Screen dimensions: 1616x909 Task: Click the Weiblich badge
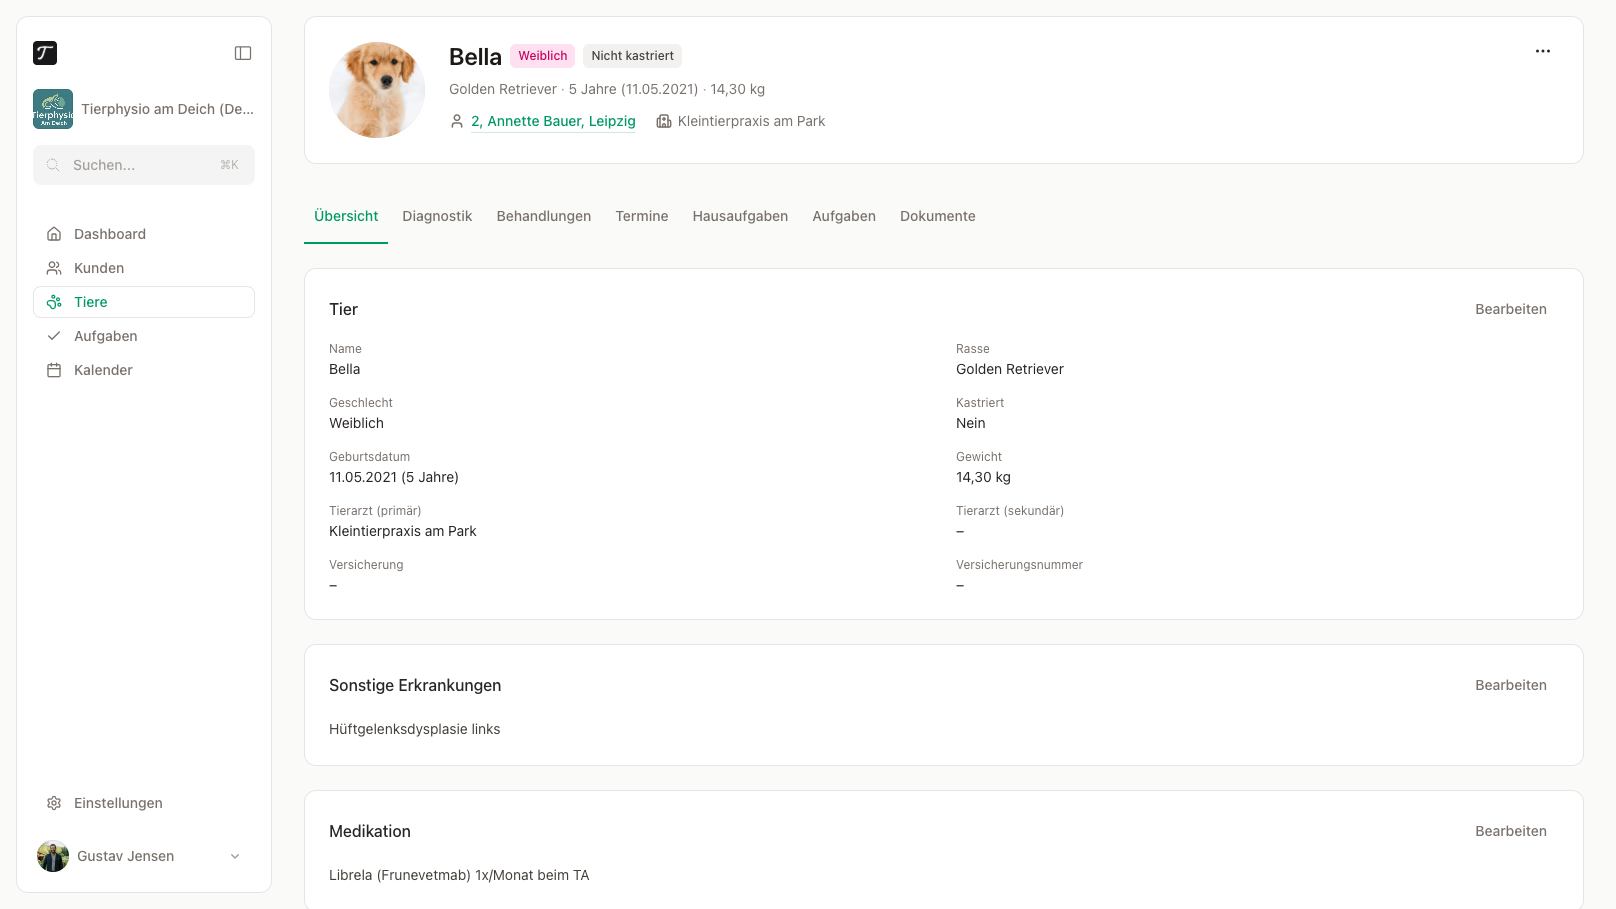pyautogui.click(x=543, y=56)
